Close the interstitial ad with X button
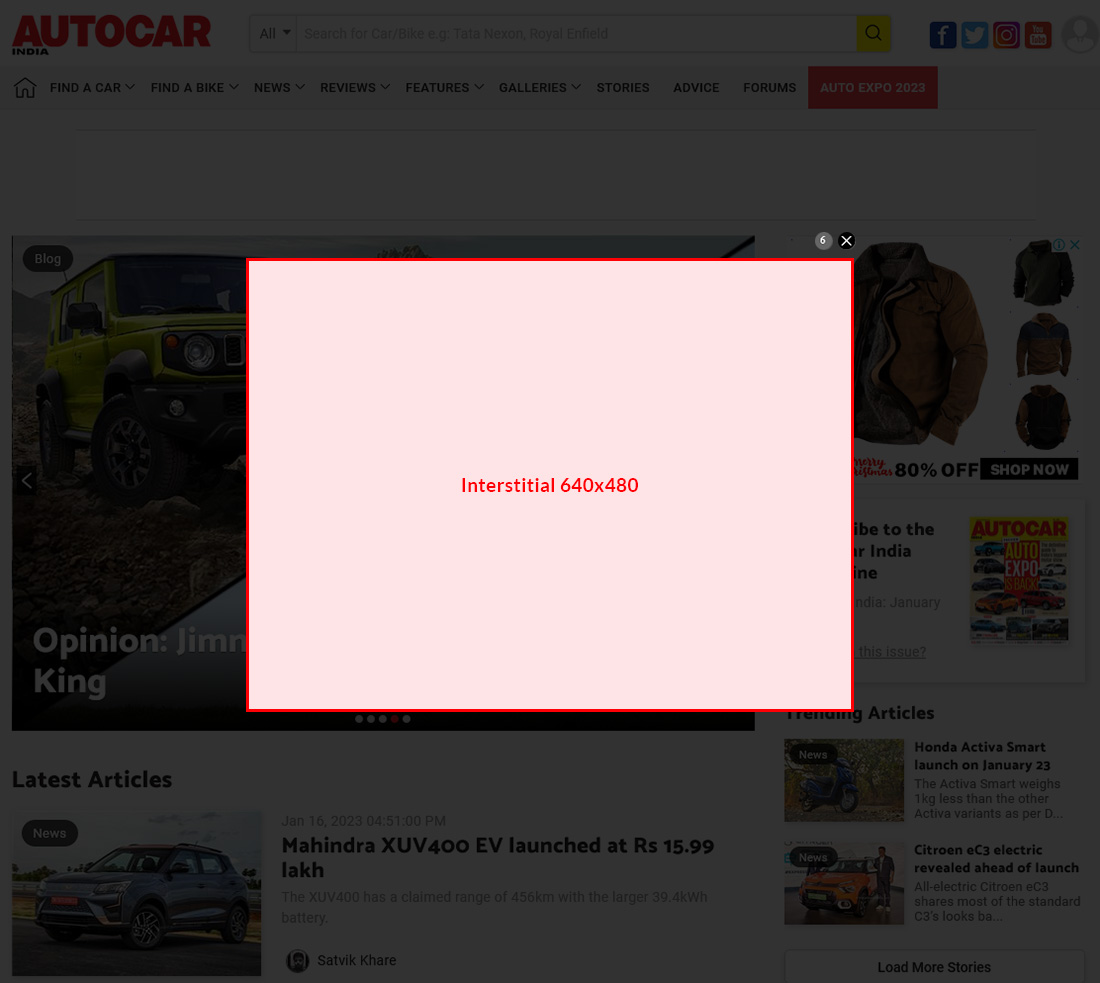This screenshot has height=983, width=1100. 846,241
